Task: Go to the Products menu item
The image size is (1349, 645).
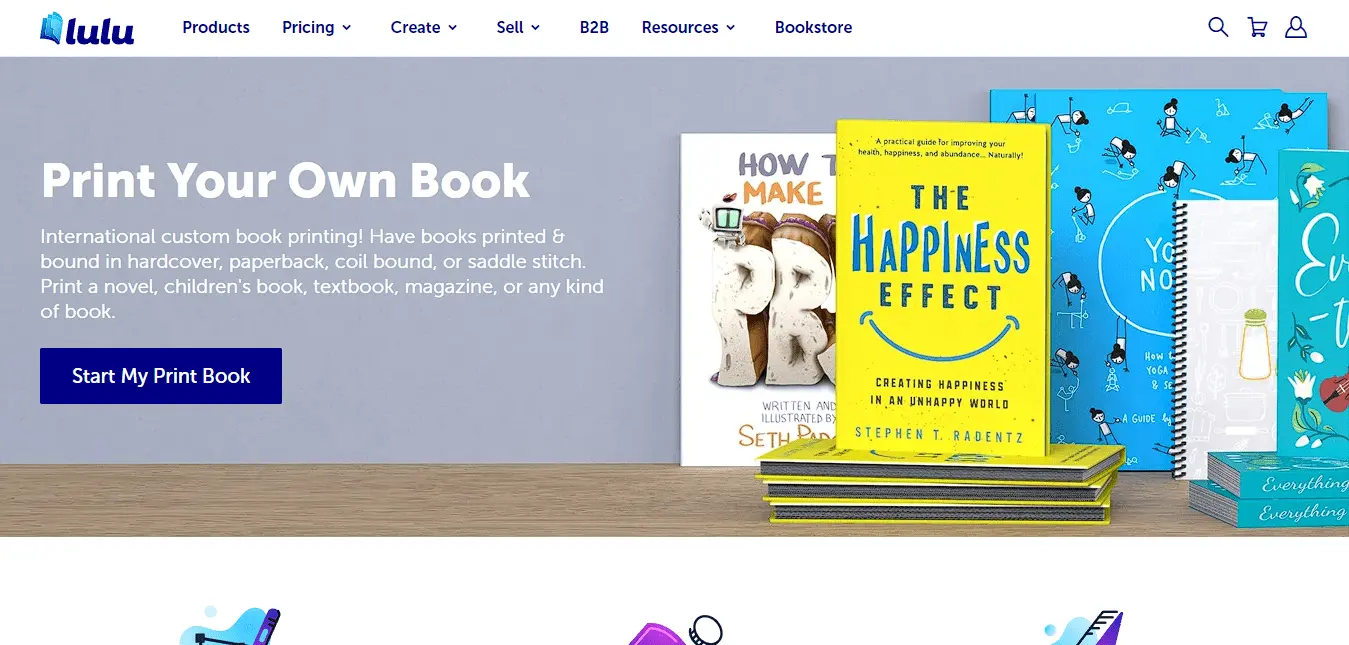Action: coord(216,27)
